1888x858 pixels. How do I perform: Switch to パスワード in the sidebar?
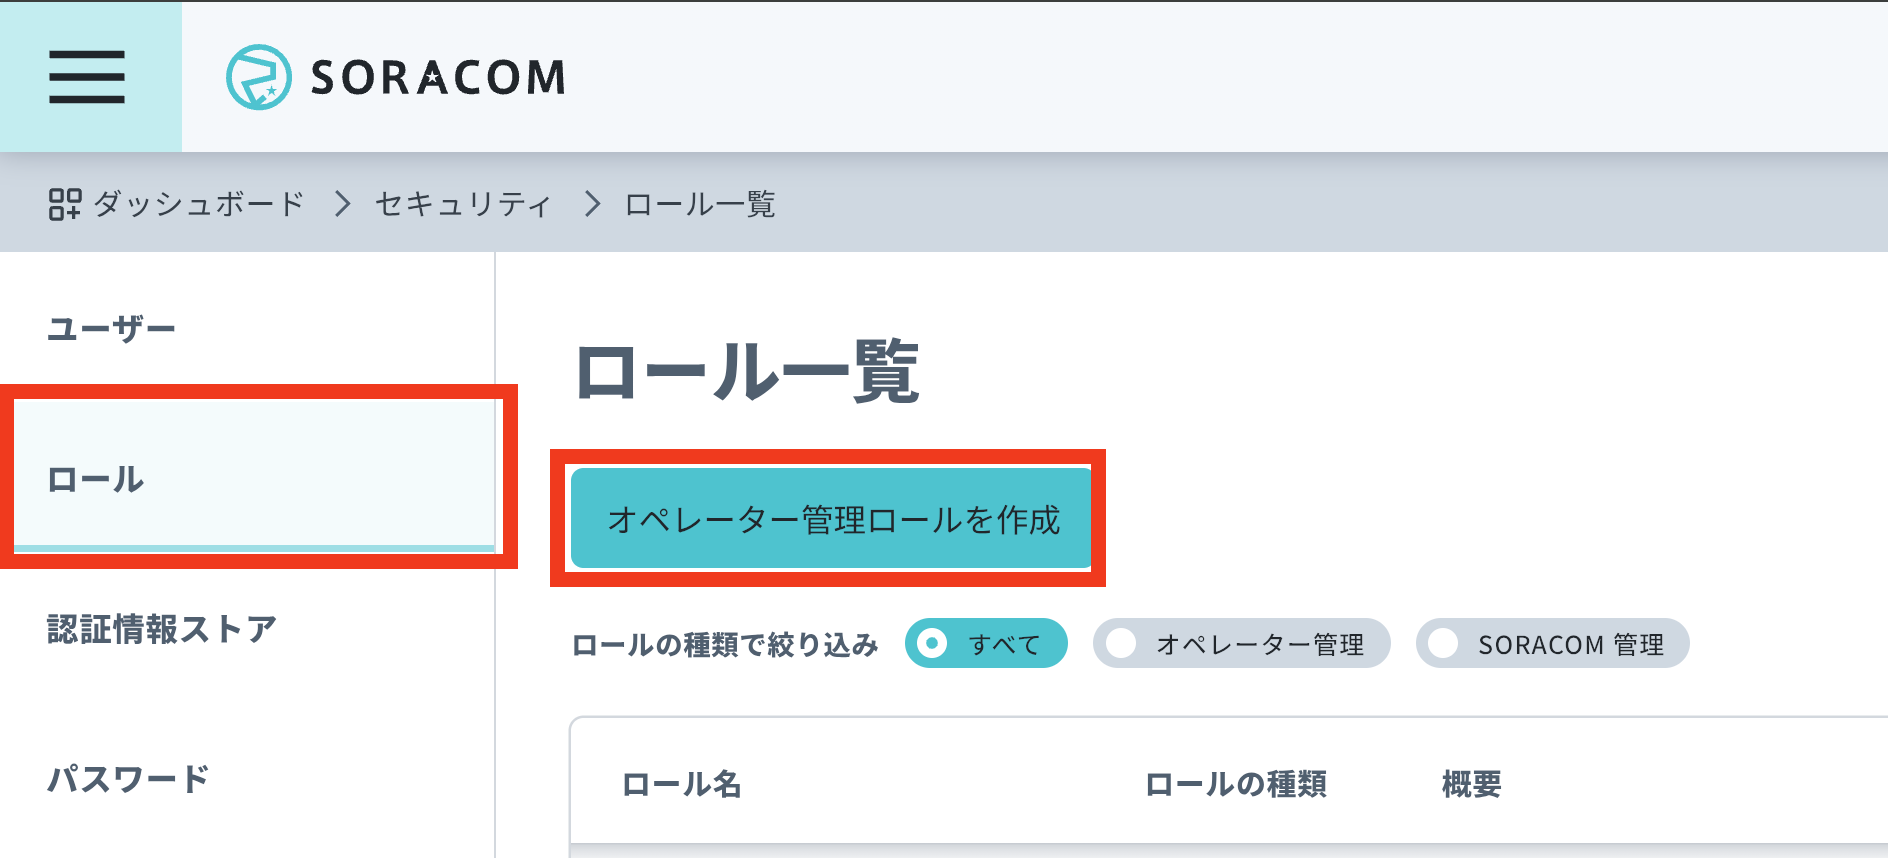coord(129,779)
